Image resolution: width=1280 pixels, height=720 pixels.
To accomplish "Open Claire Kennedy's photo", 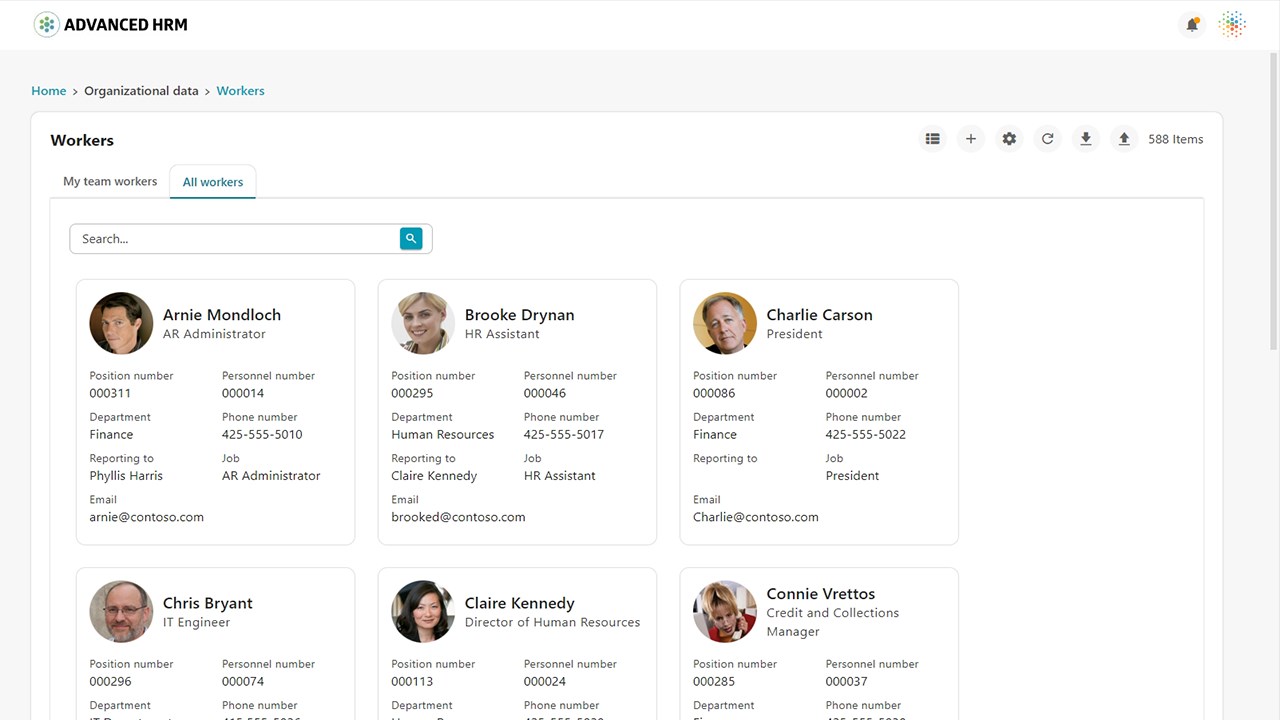I will tap(423, 611).
